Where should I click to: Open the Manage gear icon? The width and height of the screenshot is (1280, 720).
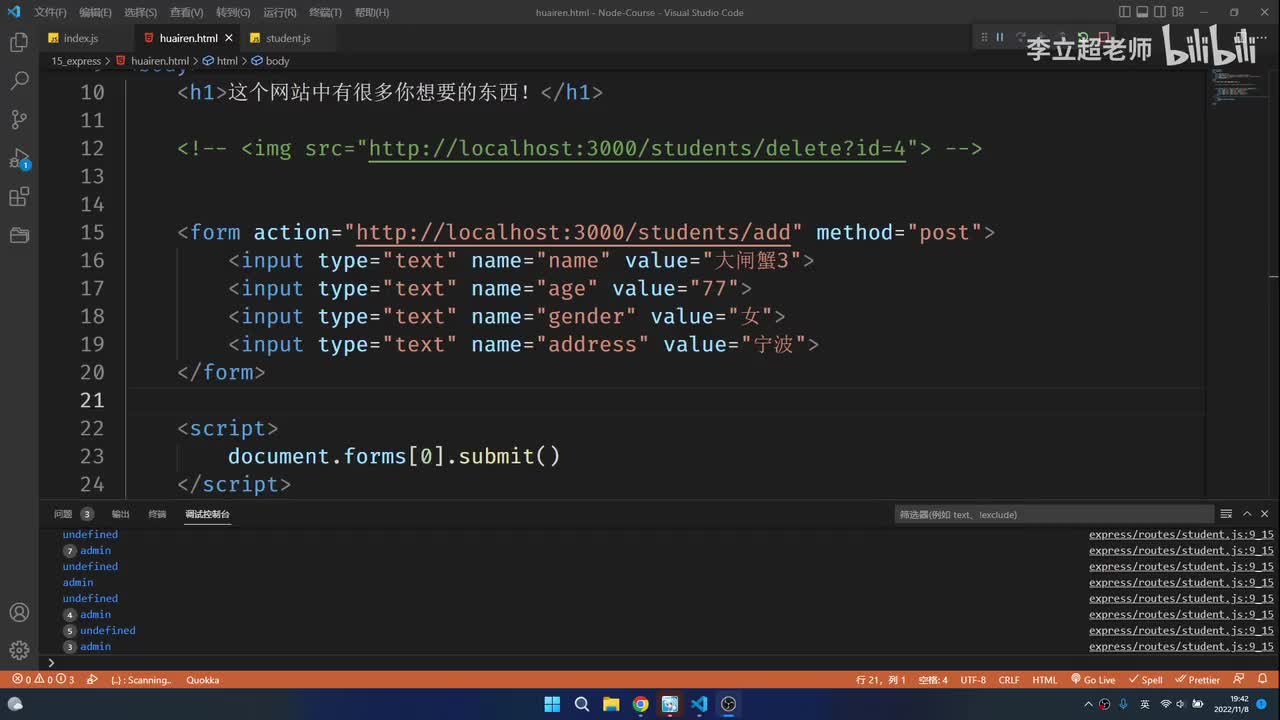click(19, 650)
